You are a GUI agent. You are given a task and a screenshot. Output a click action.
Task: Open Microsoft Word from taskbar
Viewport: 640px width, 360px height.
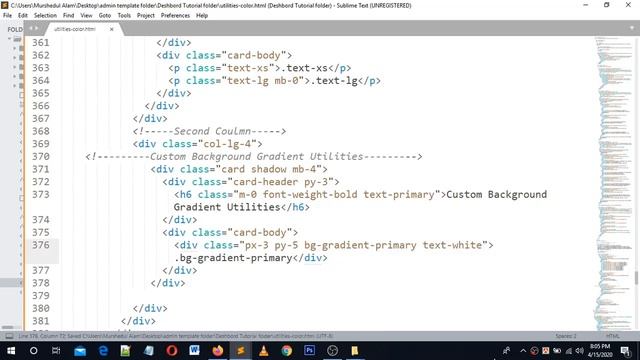click(x=195, y=351)
